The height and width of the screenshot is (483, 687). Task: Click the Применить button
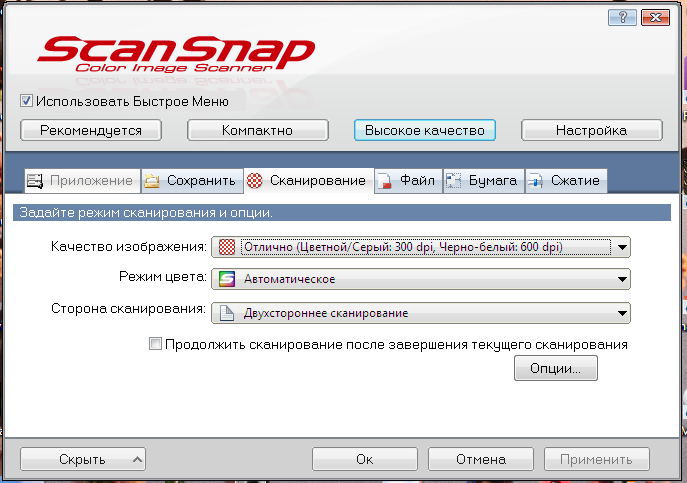tap(596, 459)
